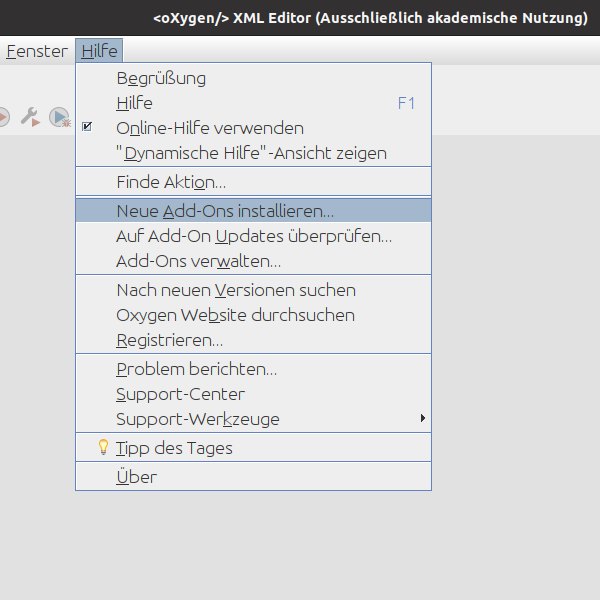This screenshot has height=600, width=600.
Task: Click the wrench transformation scenario icon
Action: pos(31,117)
